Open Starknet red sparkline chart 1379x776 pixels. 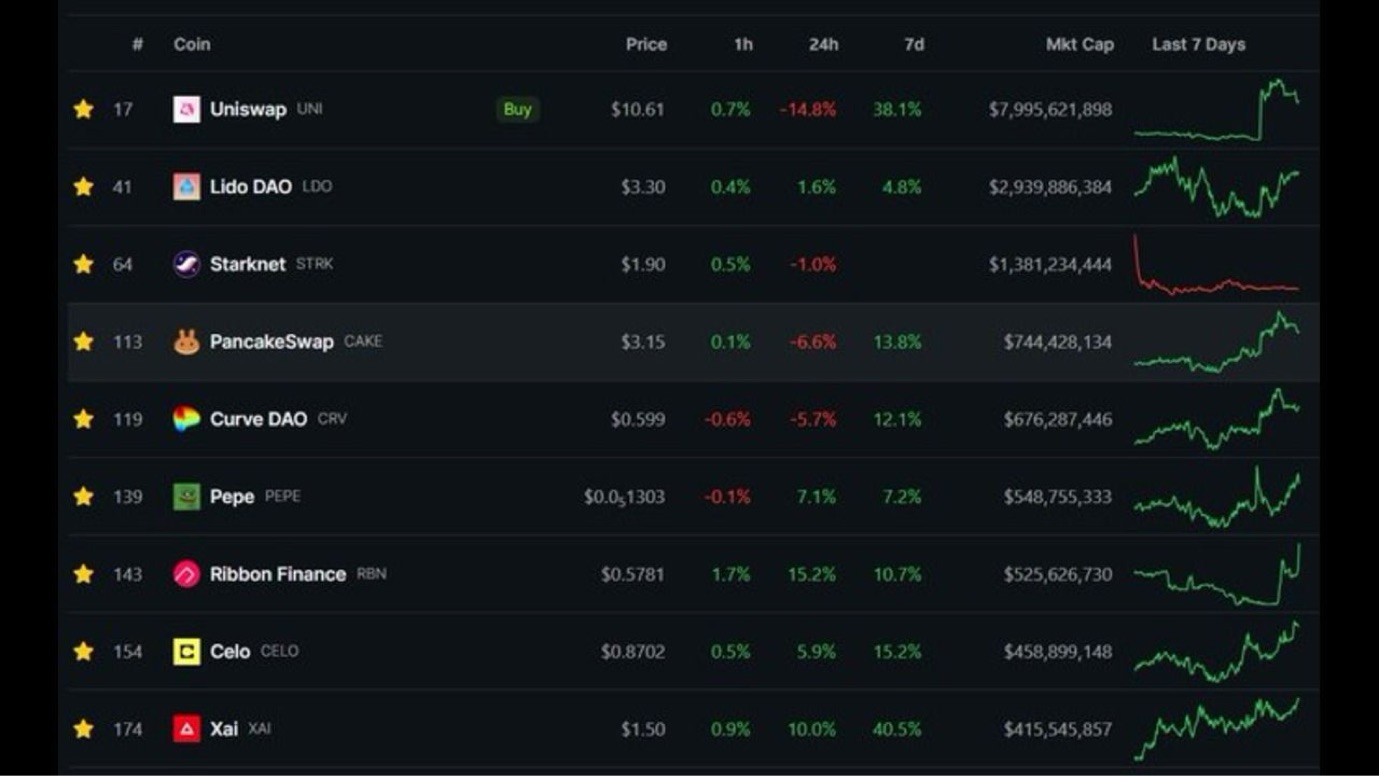coord(1217,264)
